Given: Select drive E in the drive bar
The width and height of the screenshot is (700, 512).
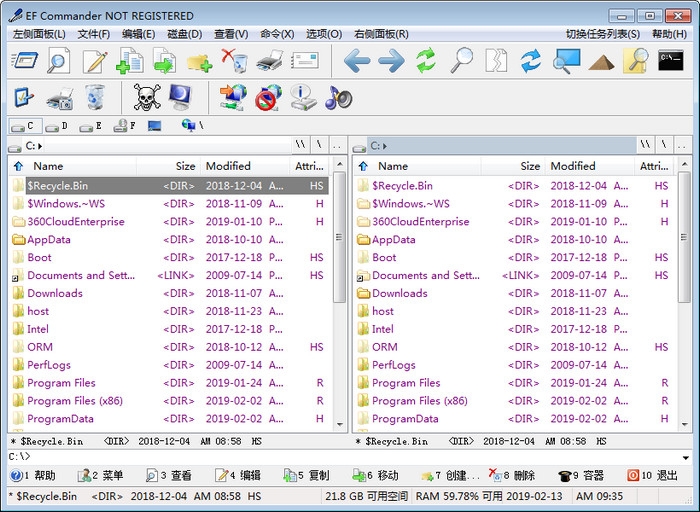Looking at the screenshot, I should click(90, 126).
